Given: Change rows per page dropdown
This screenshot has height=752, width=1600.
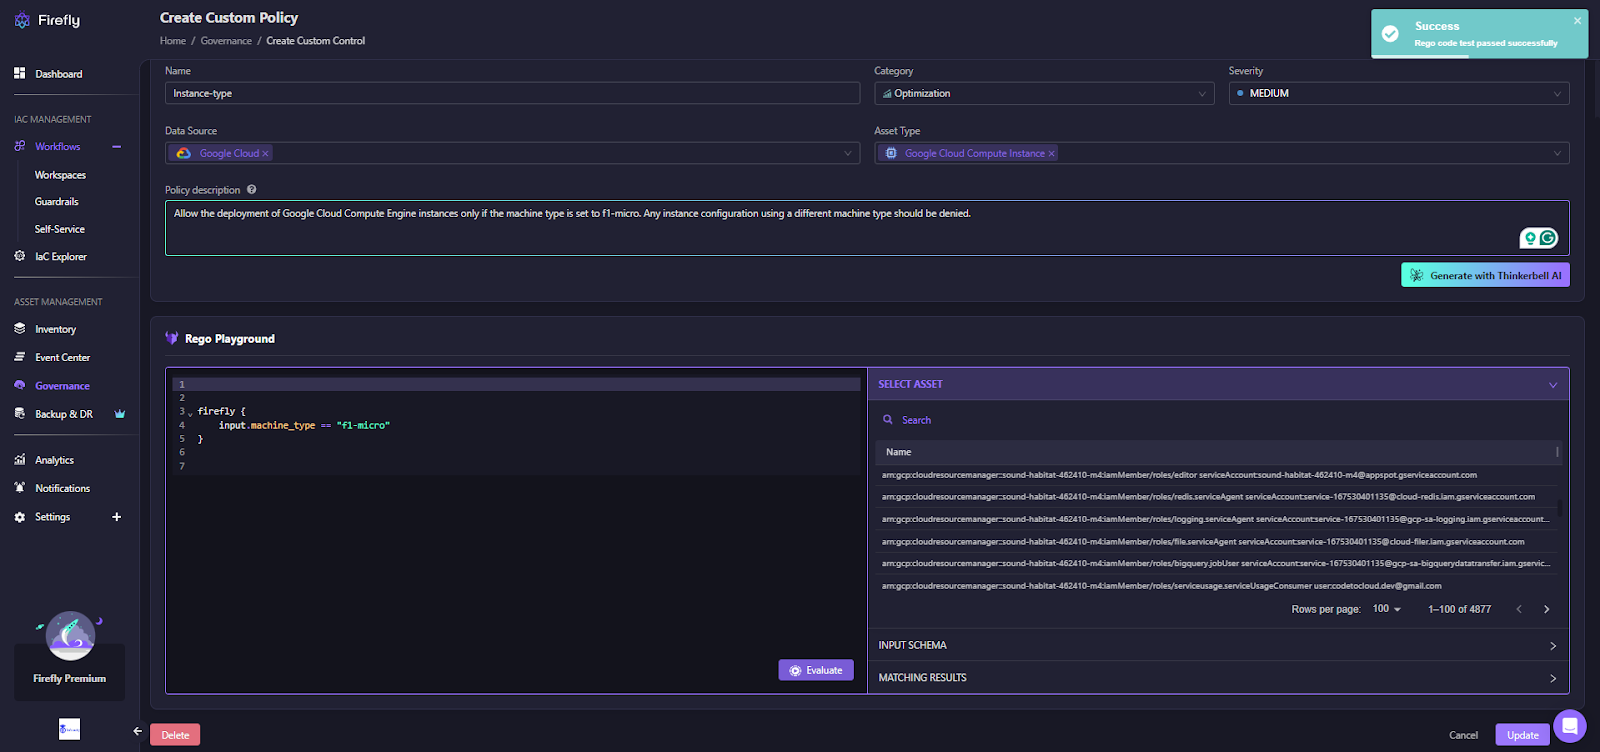Looking at the screenshot, I should 1386,609.
